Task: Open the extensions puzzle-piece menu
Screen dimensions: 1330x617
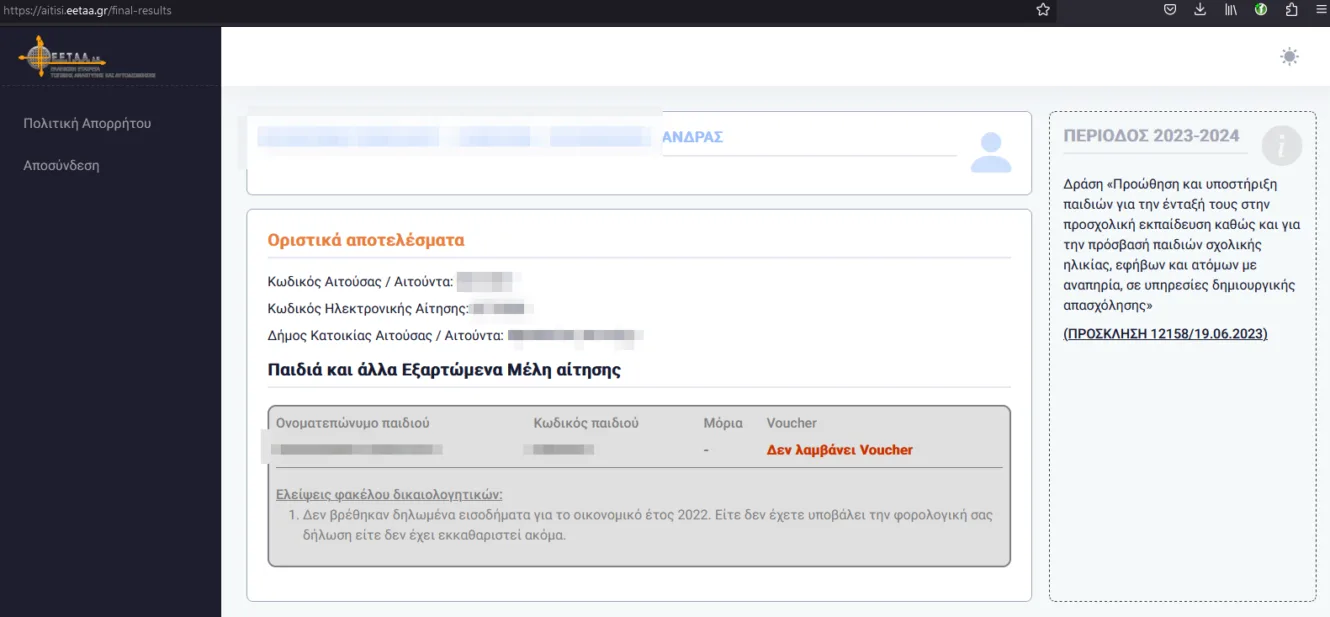Action: 1291,10
